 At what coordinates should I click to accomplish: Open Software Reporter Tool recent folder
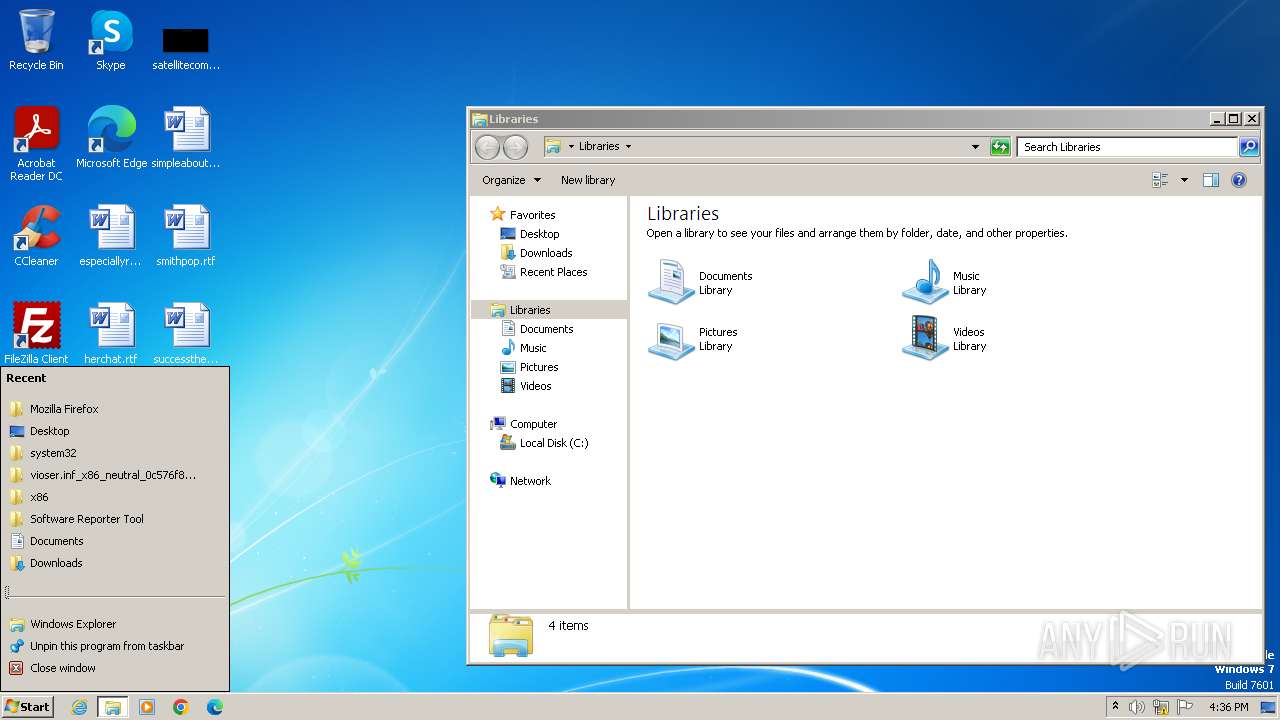coord(115,519)
